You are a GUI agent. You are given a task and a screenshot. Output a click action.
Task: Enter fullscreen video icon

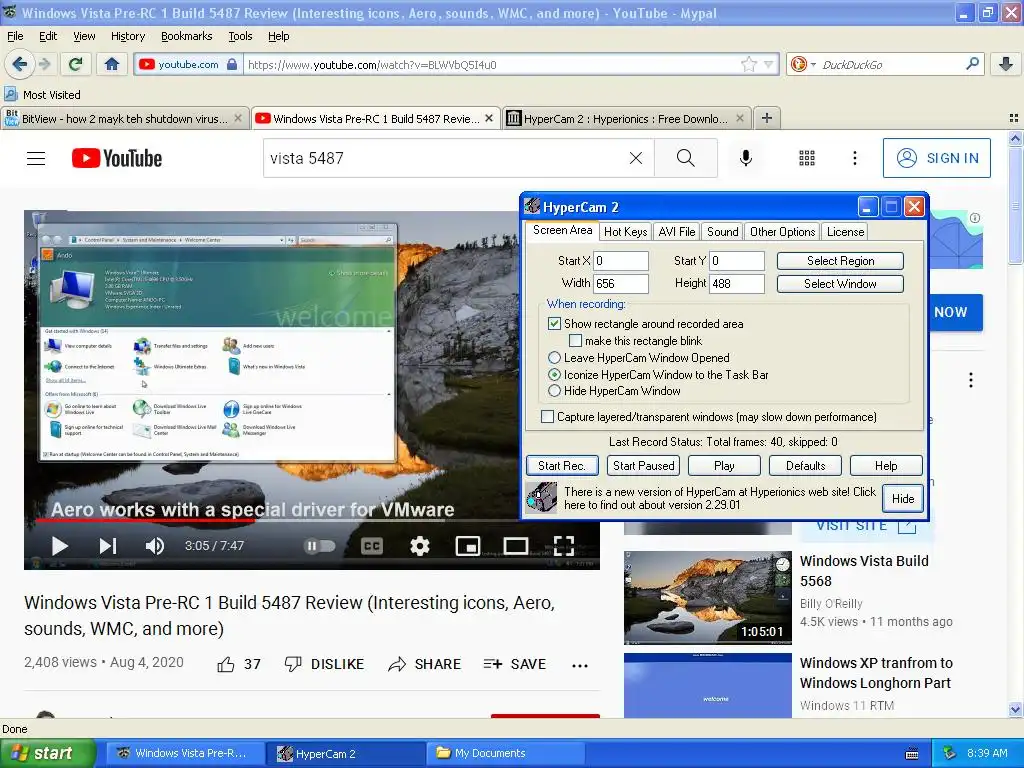tap(564, 545)
